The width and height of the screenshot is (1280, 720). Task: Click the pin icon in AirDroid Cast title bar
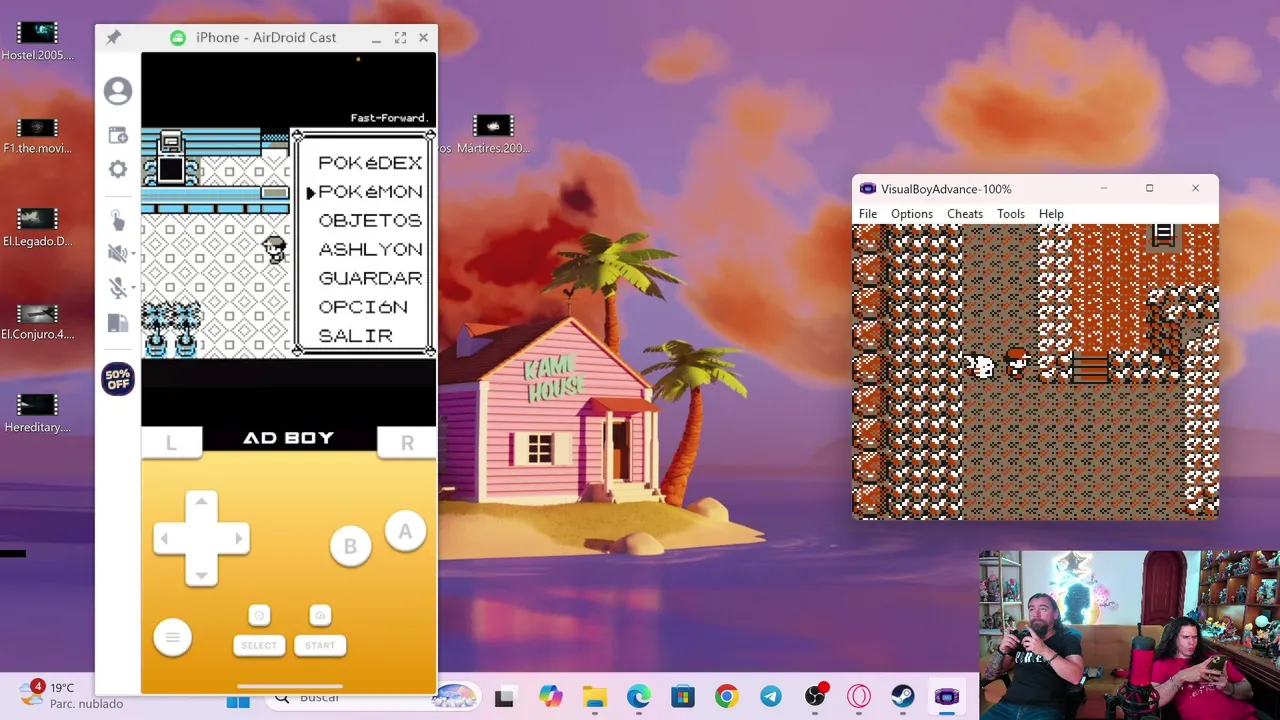tap(113, 37)
